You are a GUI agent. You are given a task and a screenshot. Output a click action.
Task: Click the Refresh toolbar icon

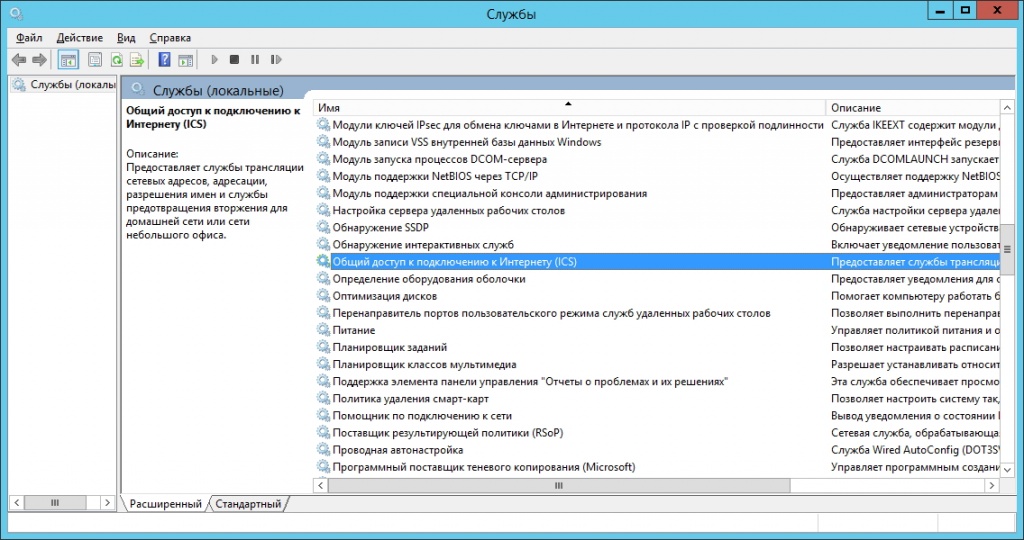116,60
